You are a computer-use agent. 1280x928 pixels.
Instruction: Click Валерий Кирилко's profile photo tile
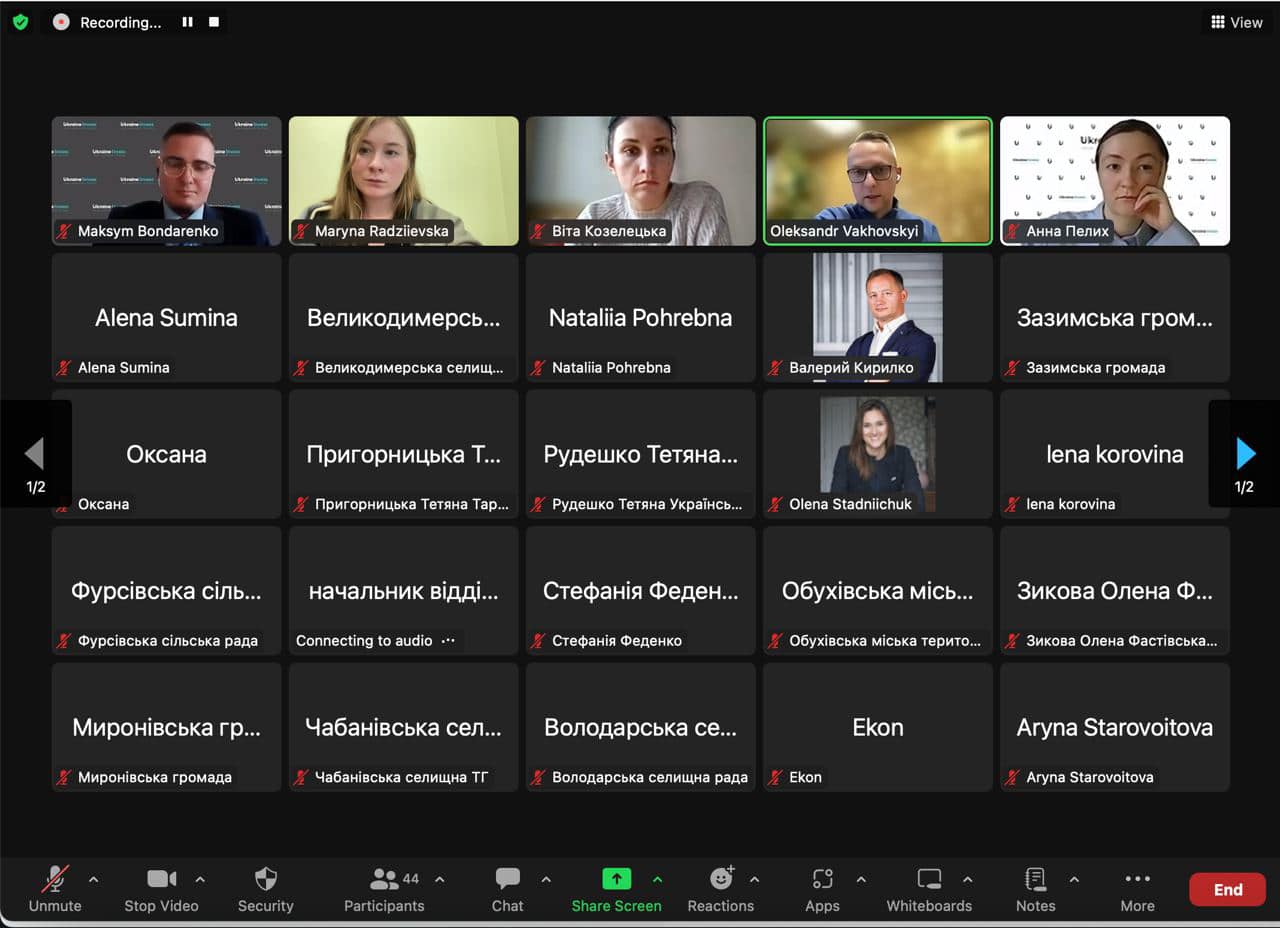(x=878, y=317)
